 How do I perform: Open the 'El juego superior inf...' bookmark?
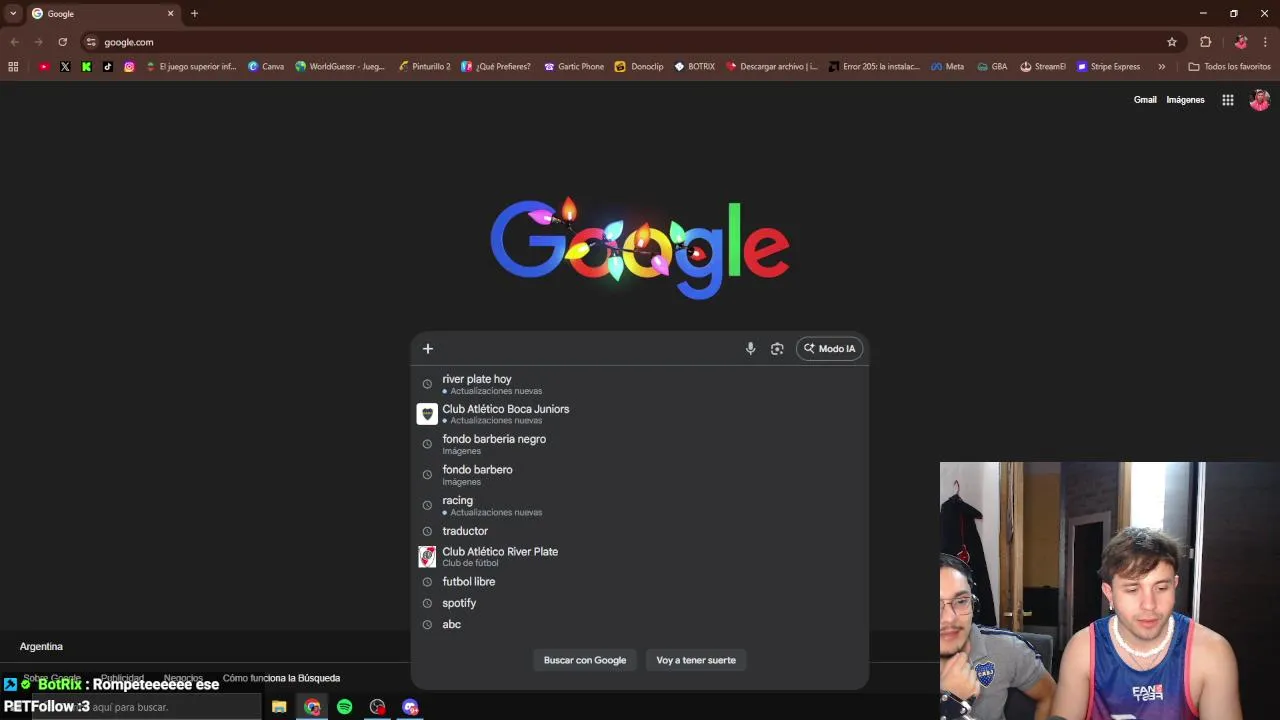[x=191, y=67]
